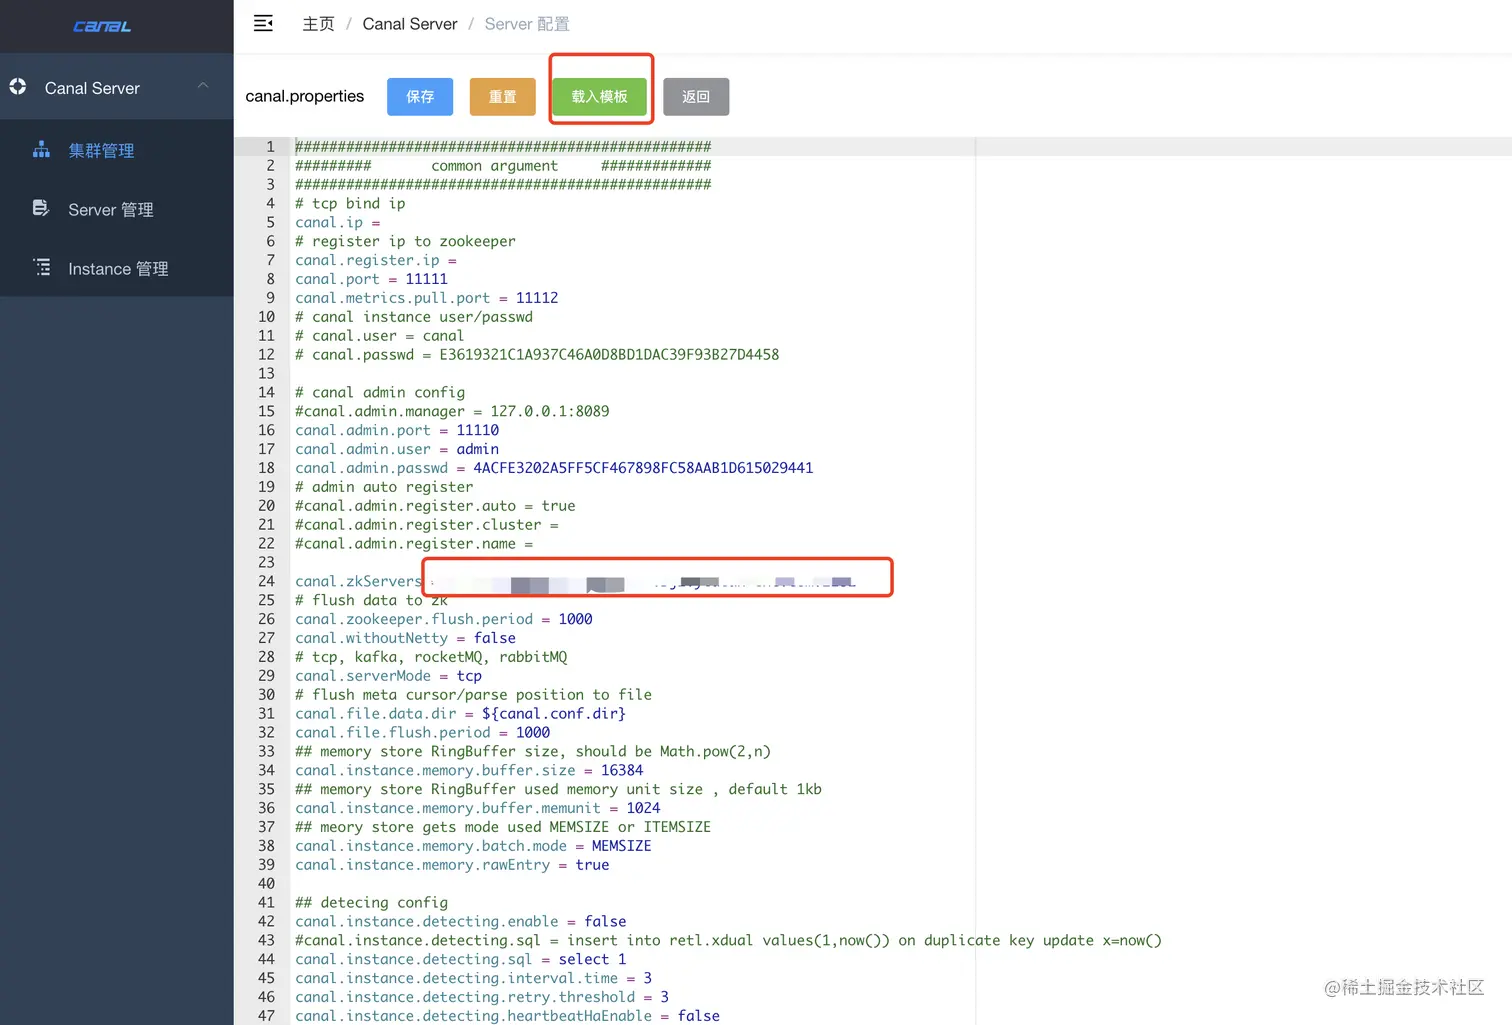Click line 8 canal.port = 11111

371,279
